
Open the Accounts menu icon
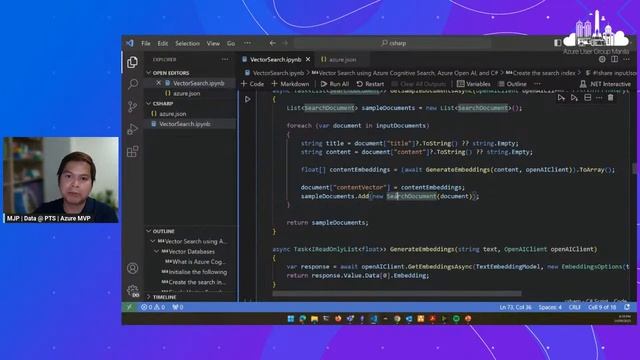pos(132,268)
